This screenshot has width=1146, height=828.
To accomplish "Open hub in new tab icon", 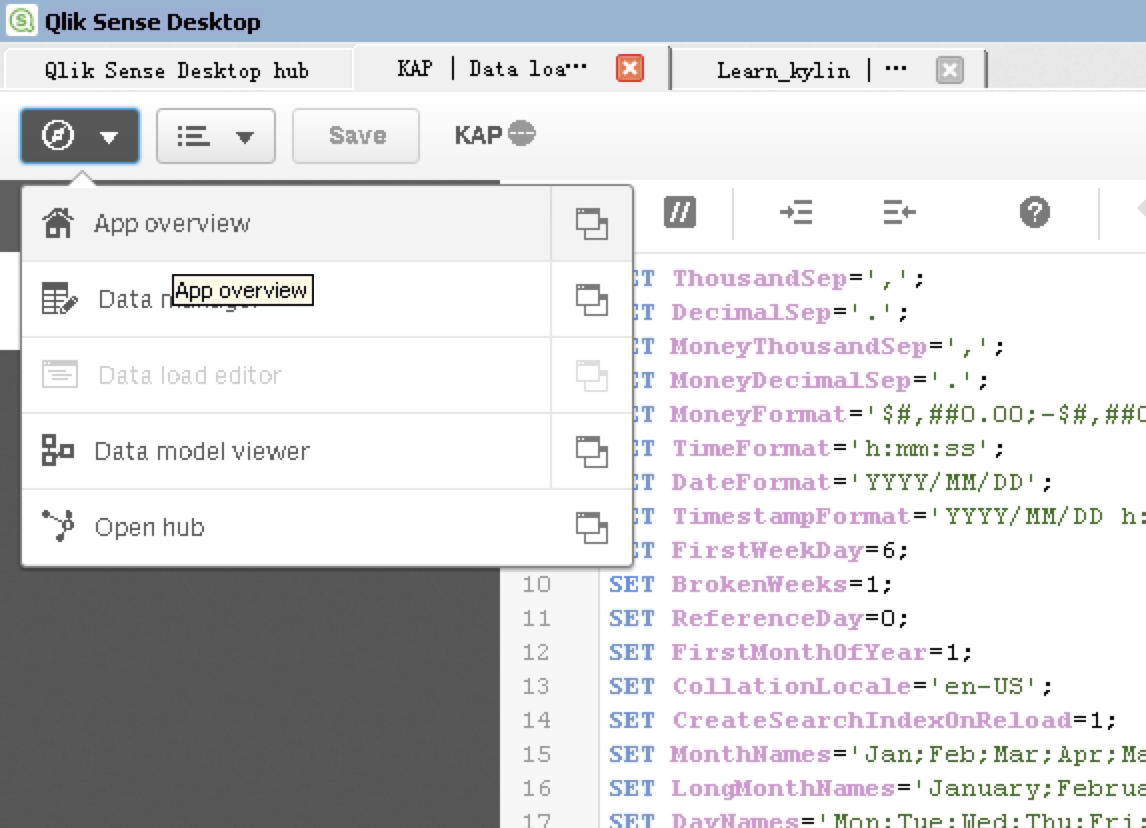I will pyautogui.click(x=591, y=528).
